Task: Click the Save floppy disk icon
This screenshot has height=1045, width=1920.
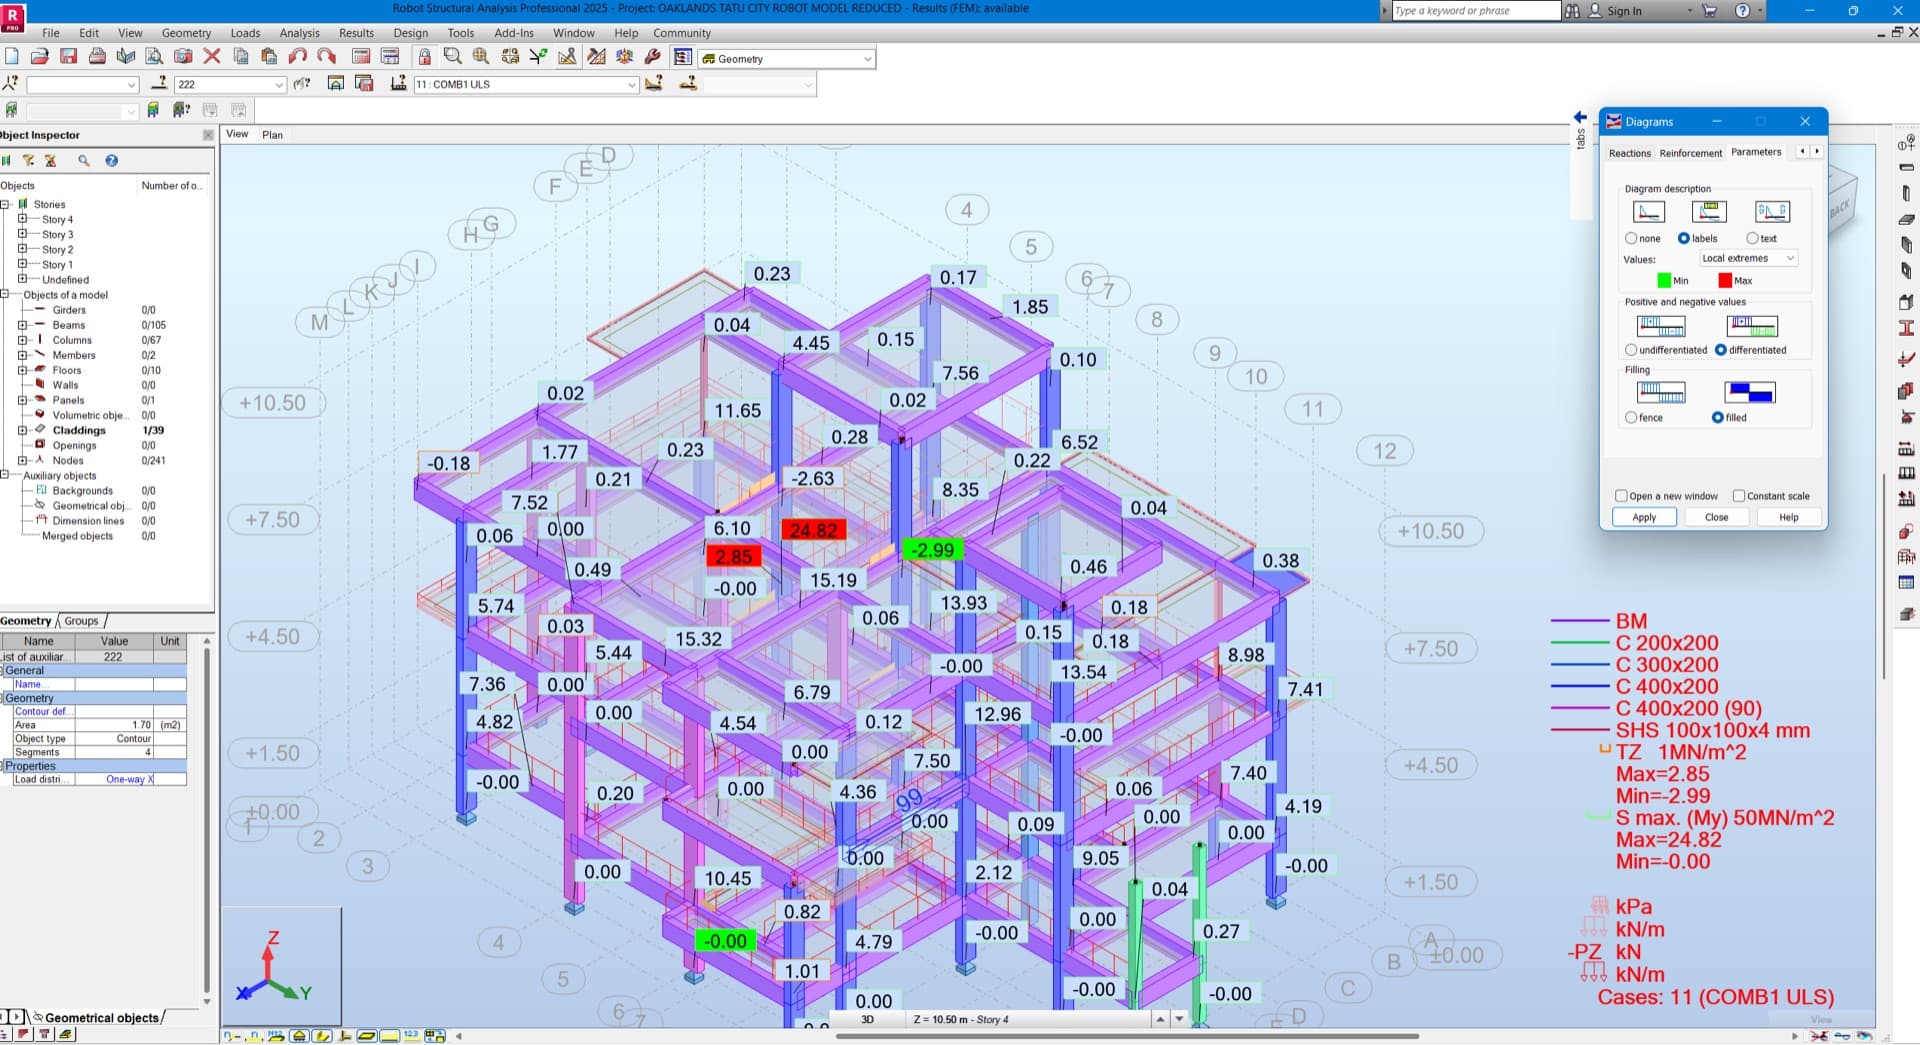Action: pyautogui.click(x=69, y=57)
